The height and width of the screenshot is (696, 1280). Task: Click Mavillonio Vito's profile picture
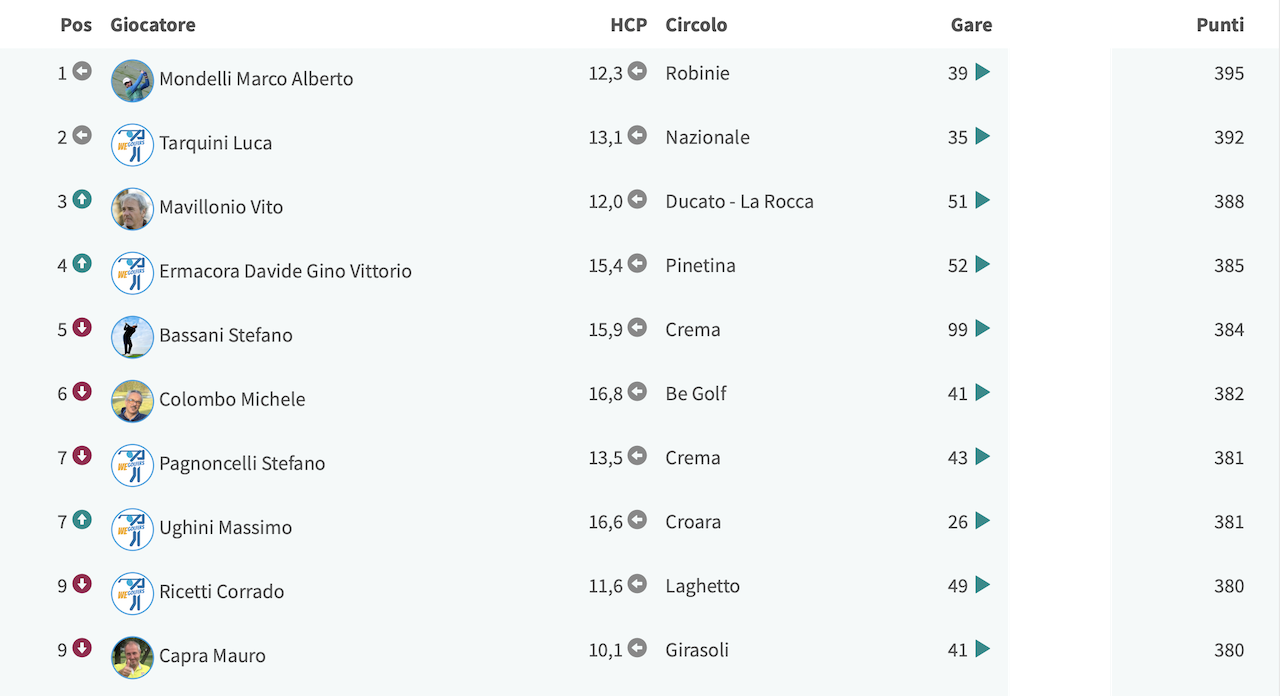coord(132,209)
